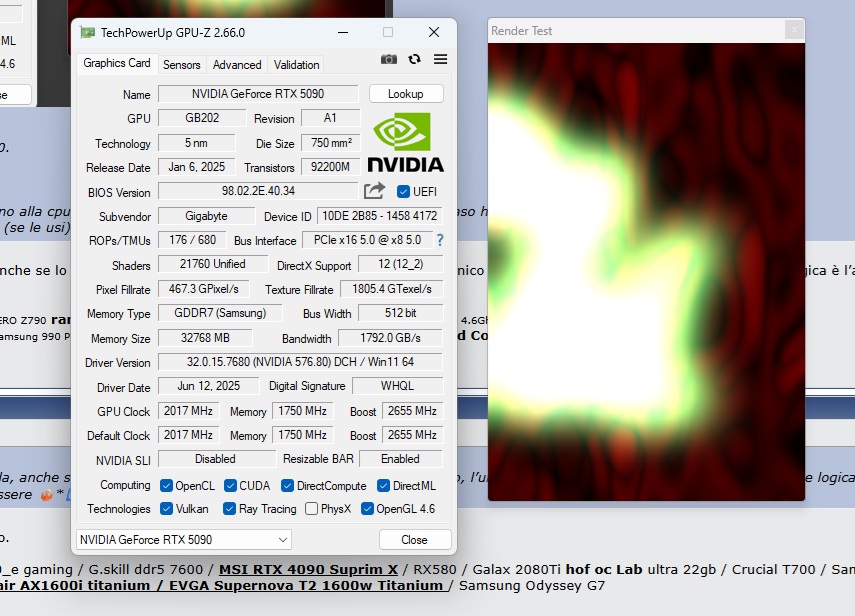Toggle the OpenCL checkbox
Image resolution: width=855 pixels, height=616 pixels.
[x=166, y=485]
